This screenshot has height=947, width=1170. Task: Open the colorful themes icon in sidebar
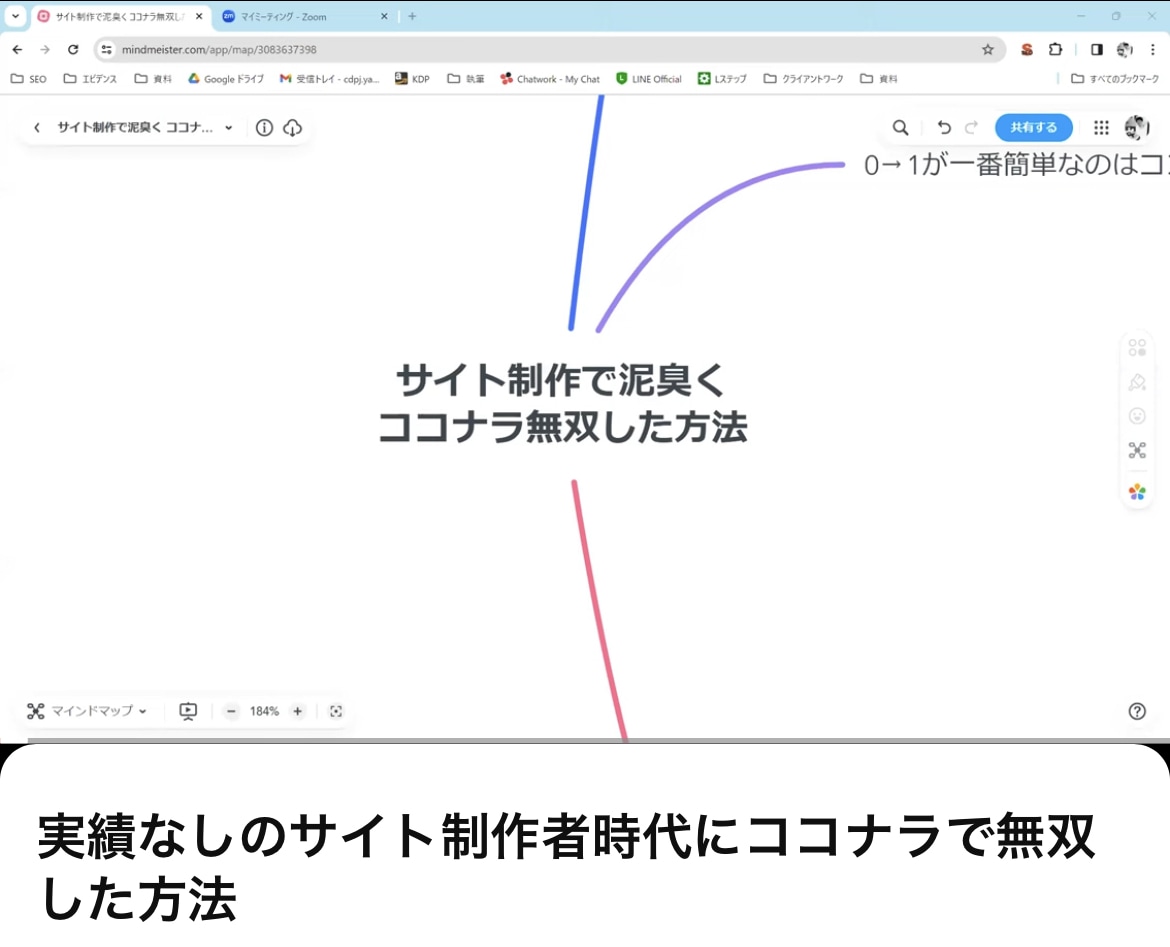1137,492
